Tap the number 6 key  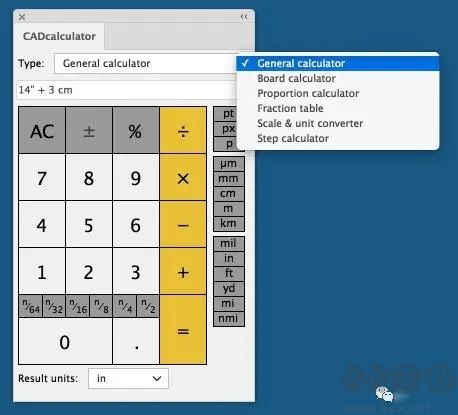[136, 224]
